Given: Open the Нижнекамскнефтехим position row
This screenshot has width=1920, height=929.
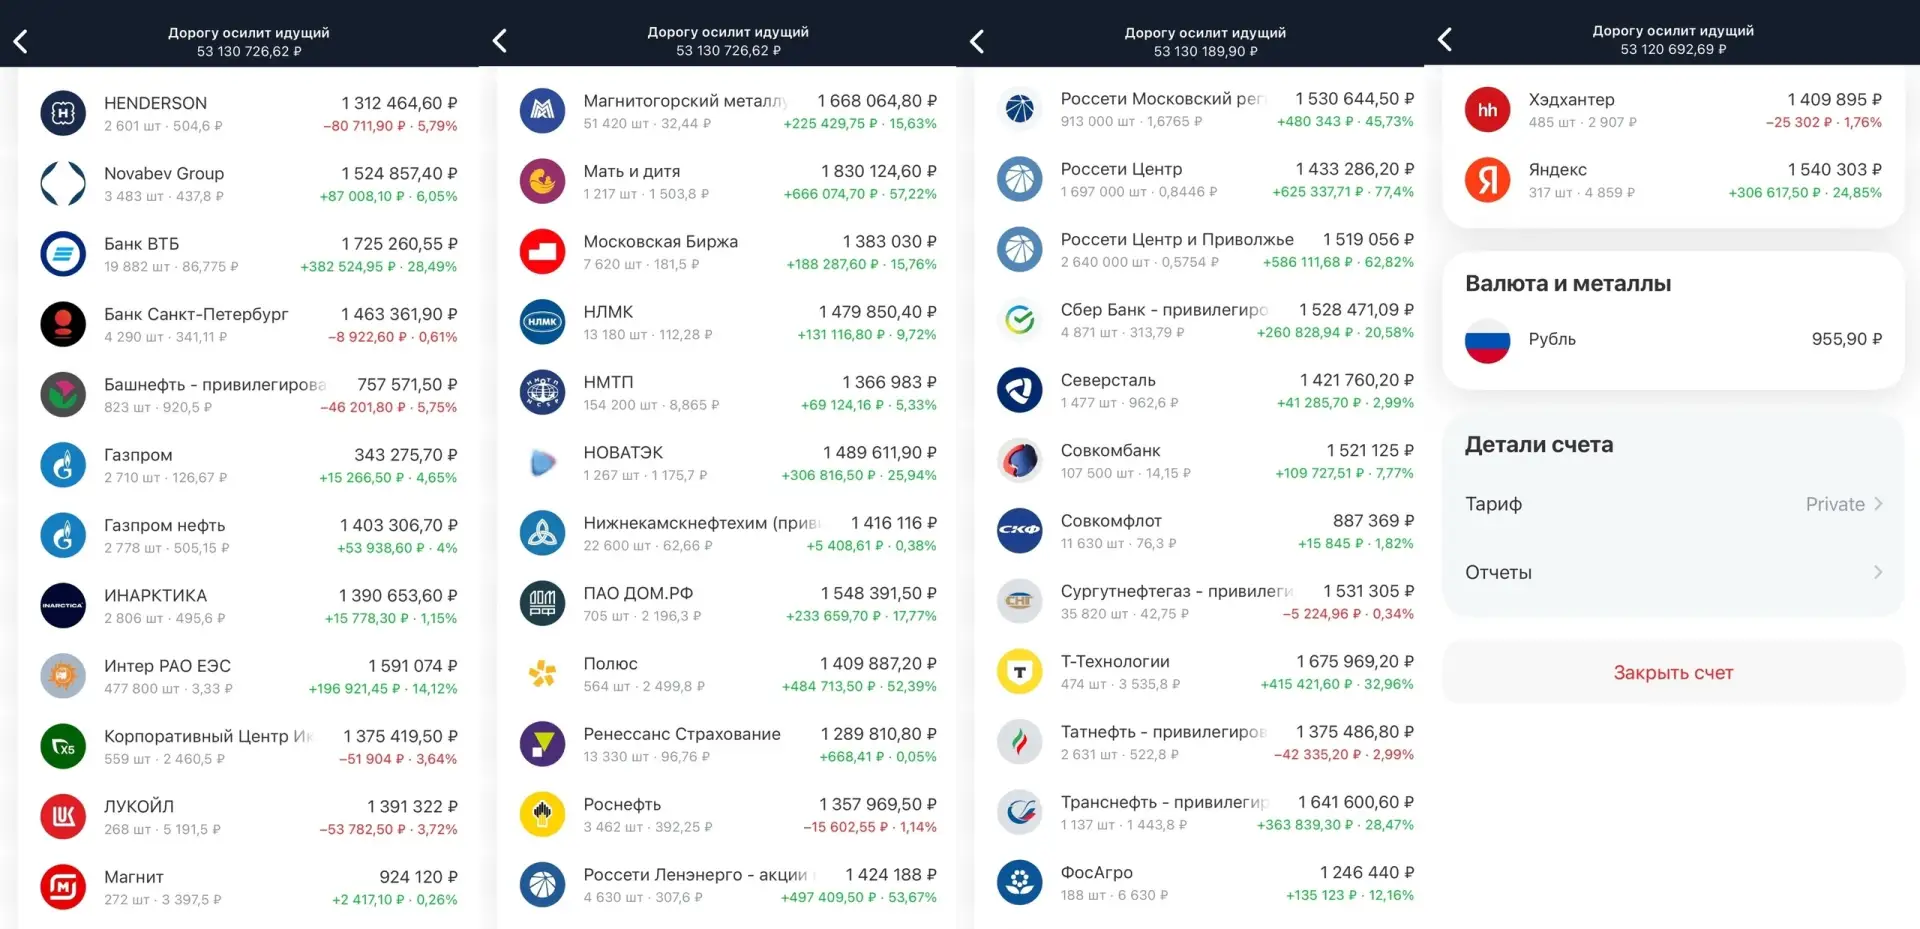Looking at the screenshot, I should click(728, 533).
